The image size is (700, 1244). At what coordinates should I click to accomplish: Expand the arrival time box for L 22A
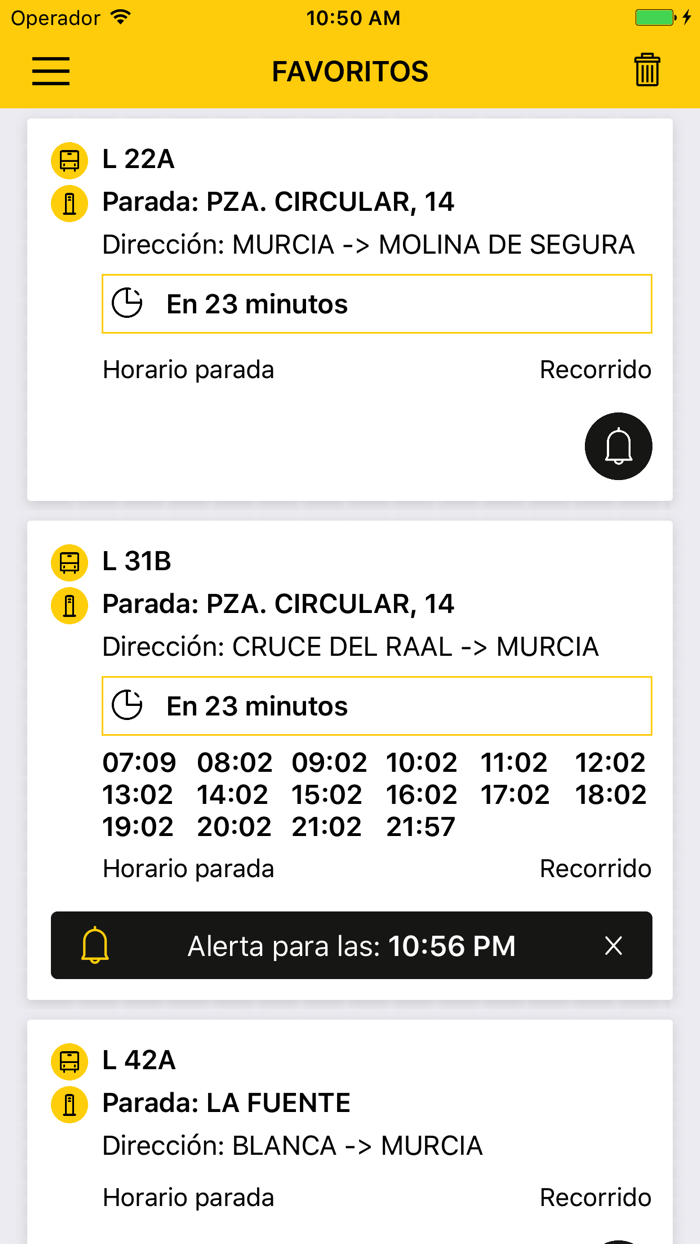click(x=376, y=303)
